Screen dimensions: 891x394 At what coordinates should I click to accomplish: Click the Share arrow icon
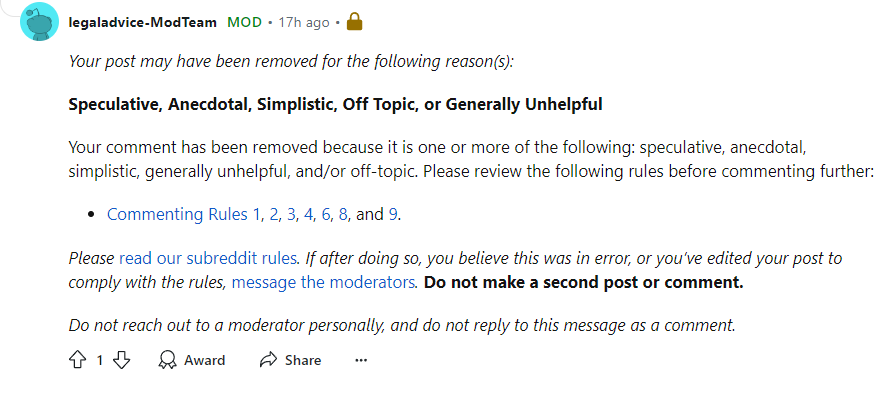[x=268, y=360]
